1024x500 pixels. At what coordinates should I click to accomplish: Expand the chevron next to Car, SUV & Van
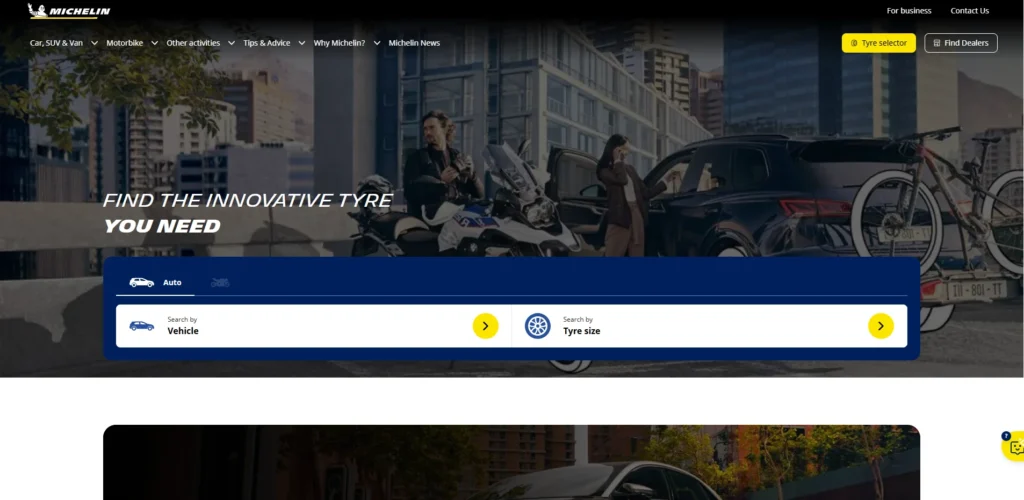click(94, 43)
